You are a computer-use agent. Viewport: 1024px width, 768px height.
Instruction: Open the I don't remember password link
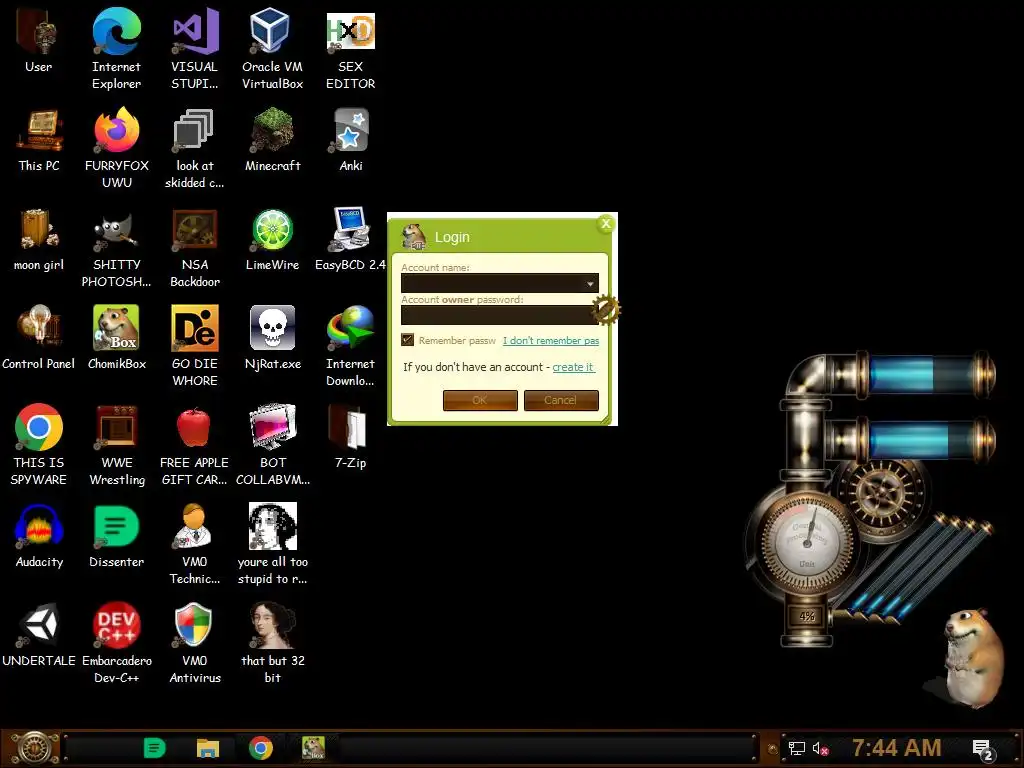tap(551, 340)
